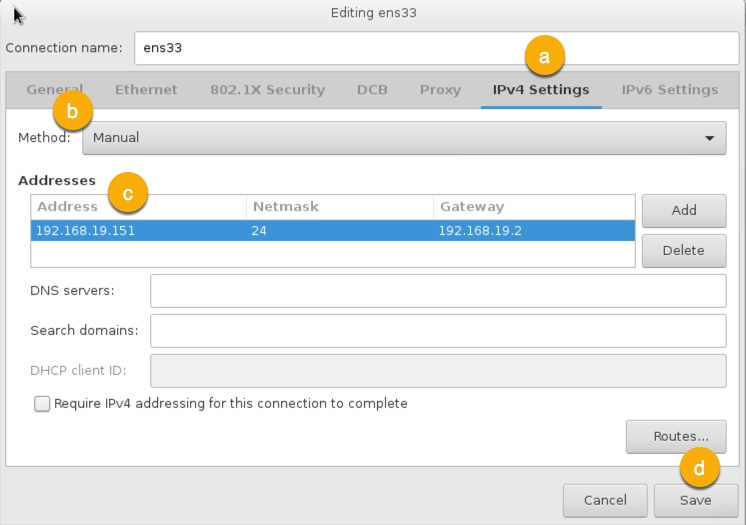Open the Proxy tab
This screenshot has width=746, height=525.
(x=440, y=90)
